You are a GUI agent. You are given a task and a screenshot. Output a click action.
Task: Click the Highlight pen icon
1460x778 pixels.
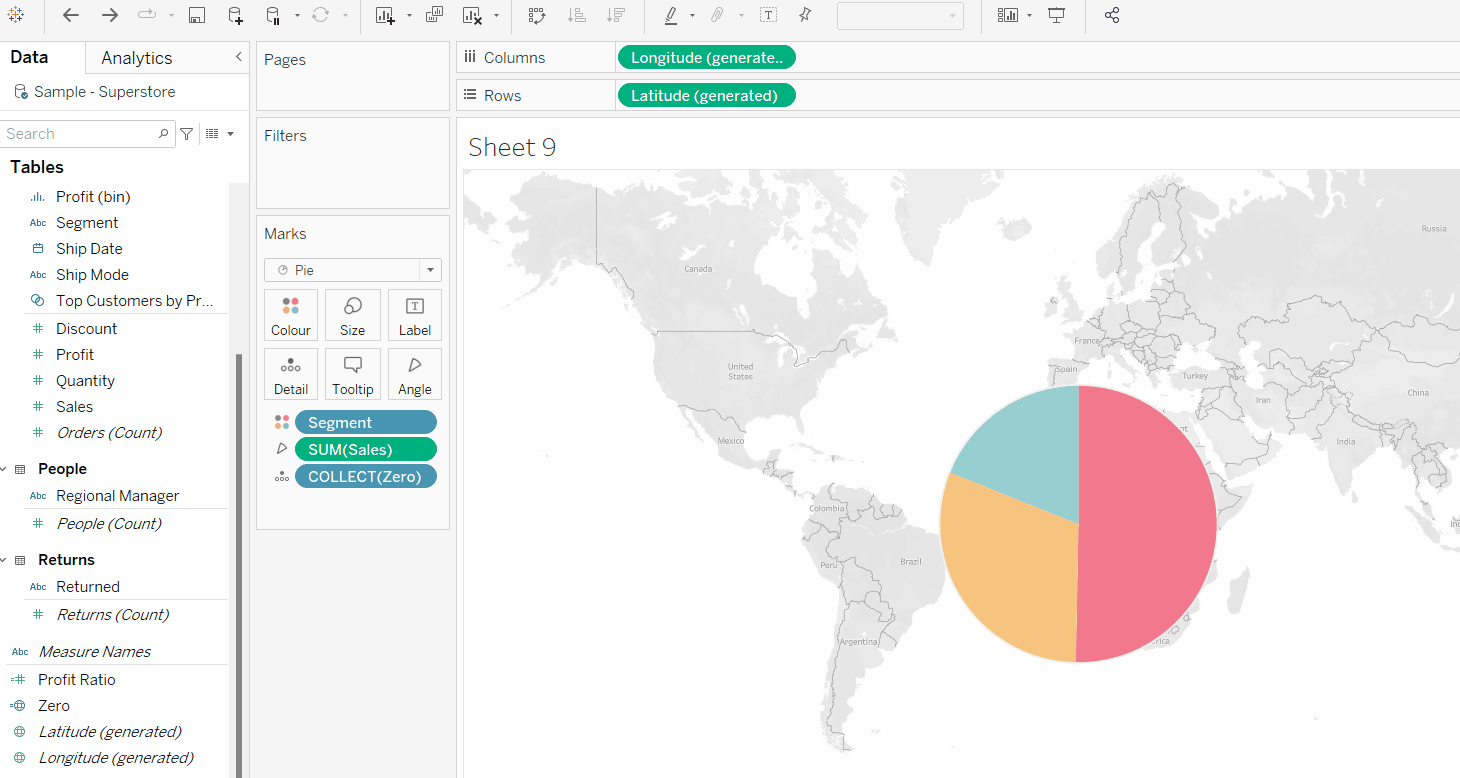coord(670,15)
